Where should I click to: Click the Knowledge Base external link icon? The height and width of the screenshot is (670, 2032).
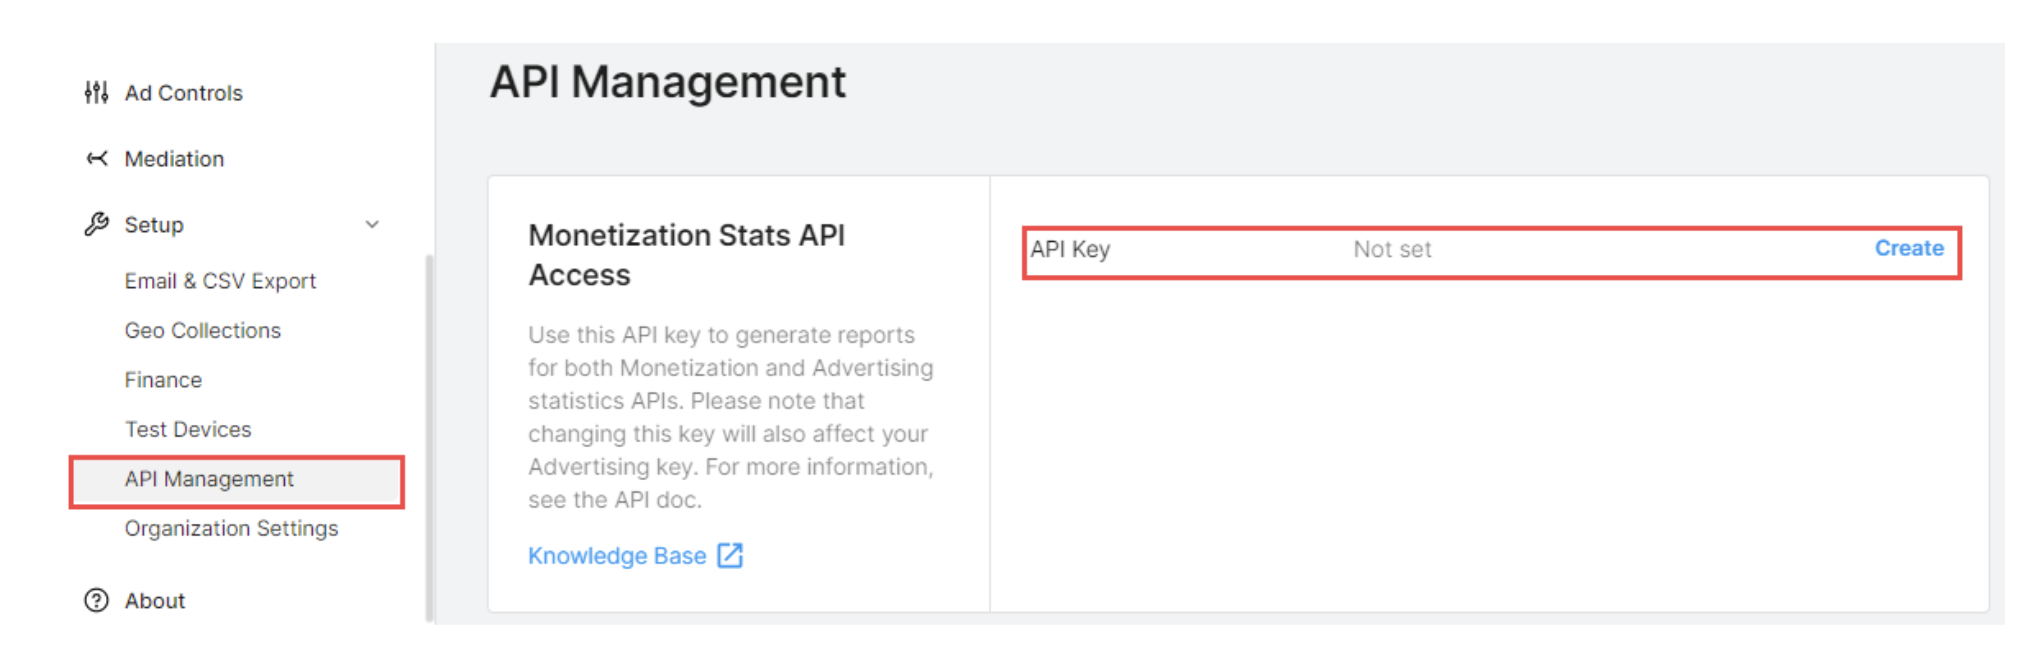coord(731,555)
